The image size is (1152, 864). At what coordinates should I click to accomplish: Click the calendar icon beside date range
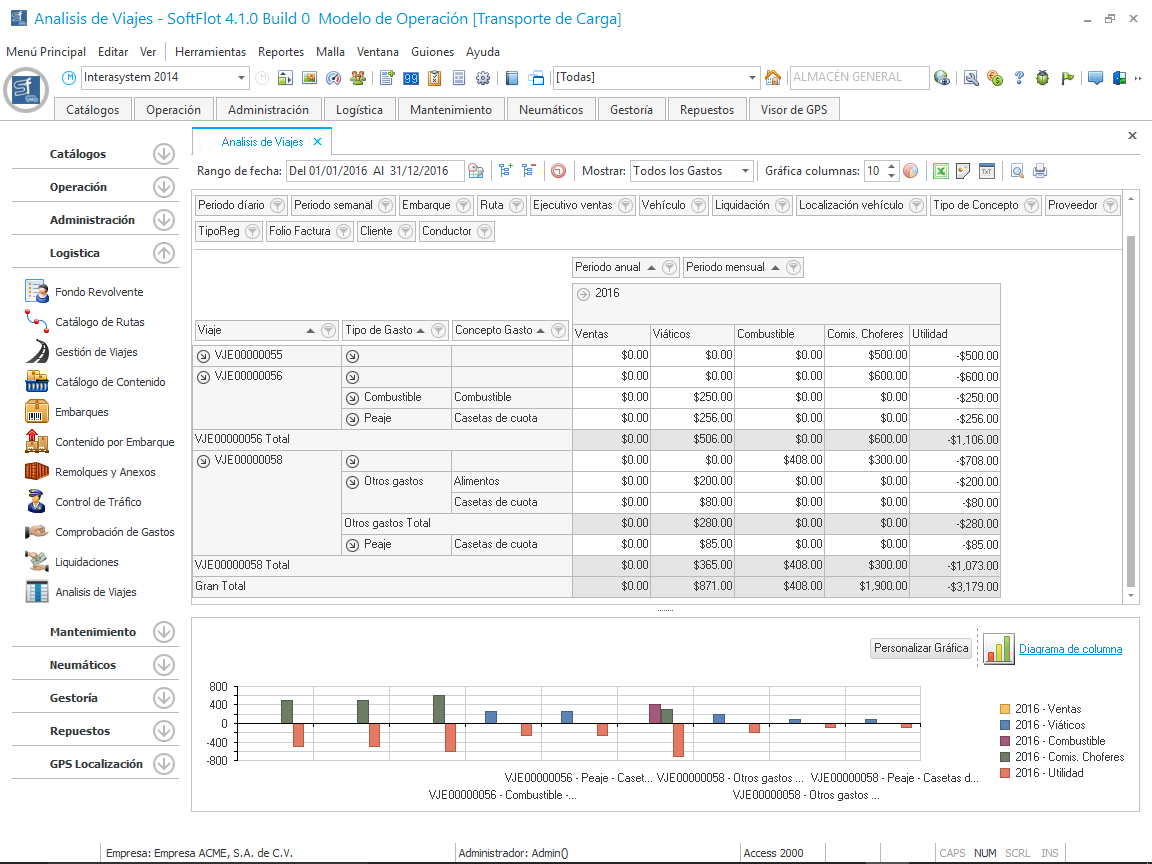pos(476,171)
